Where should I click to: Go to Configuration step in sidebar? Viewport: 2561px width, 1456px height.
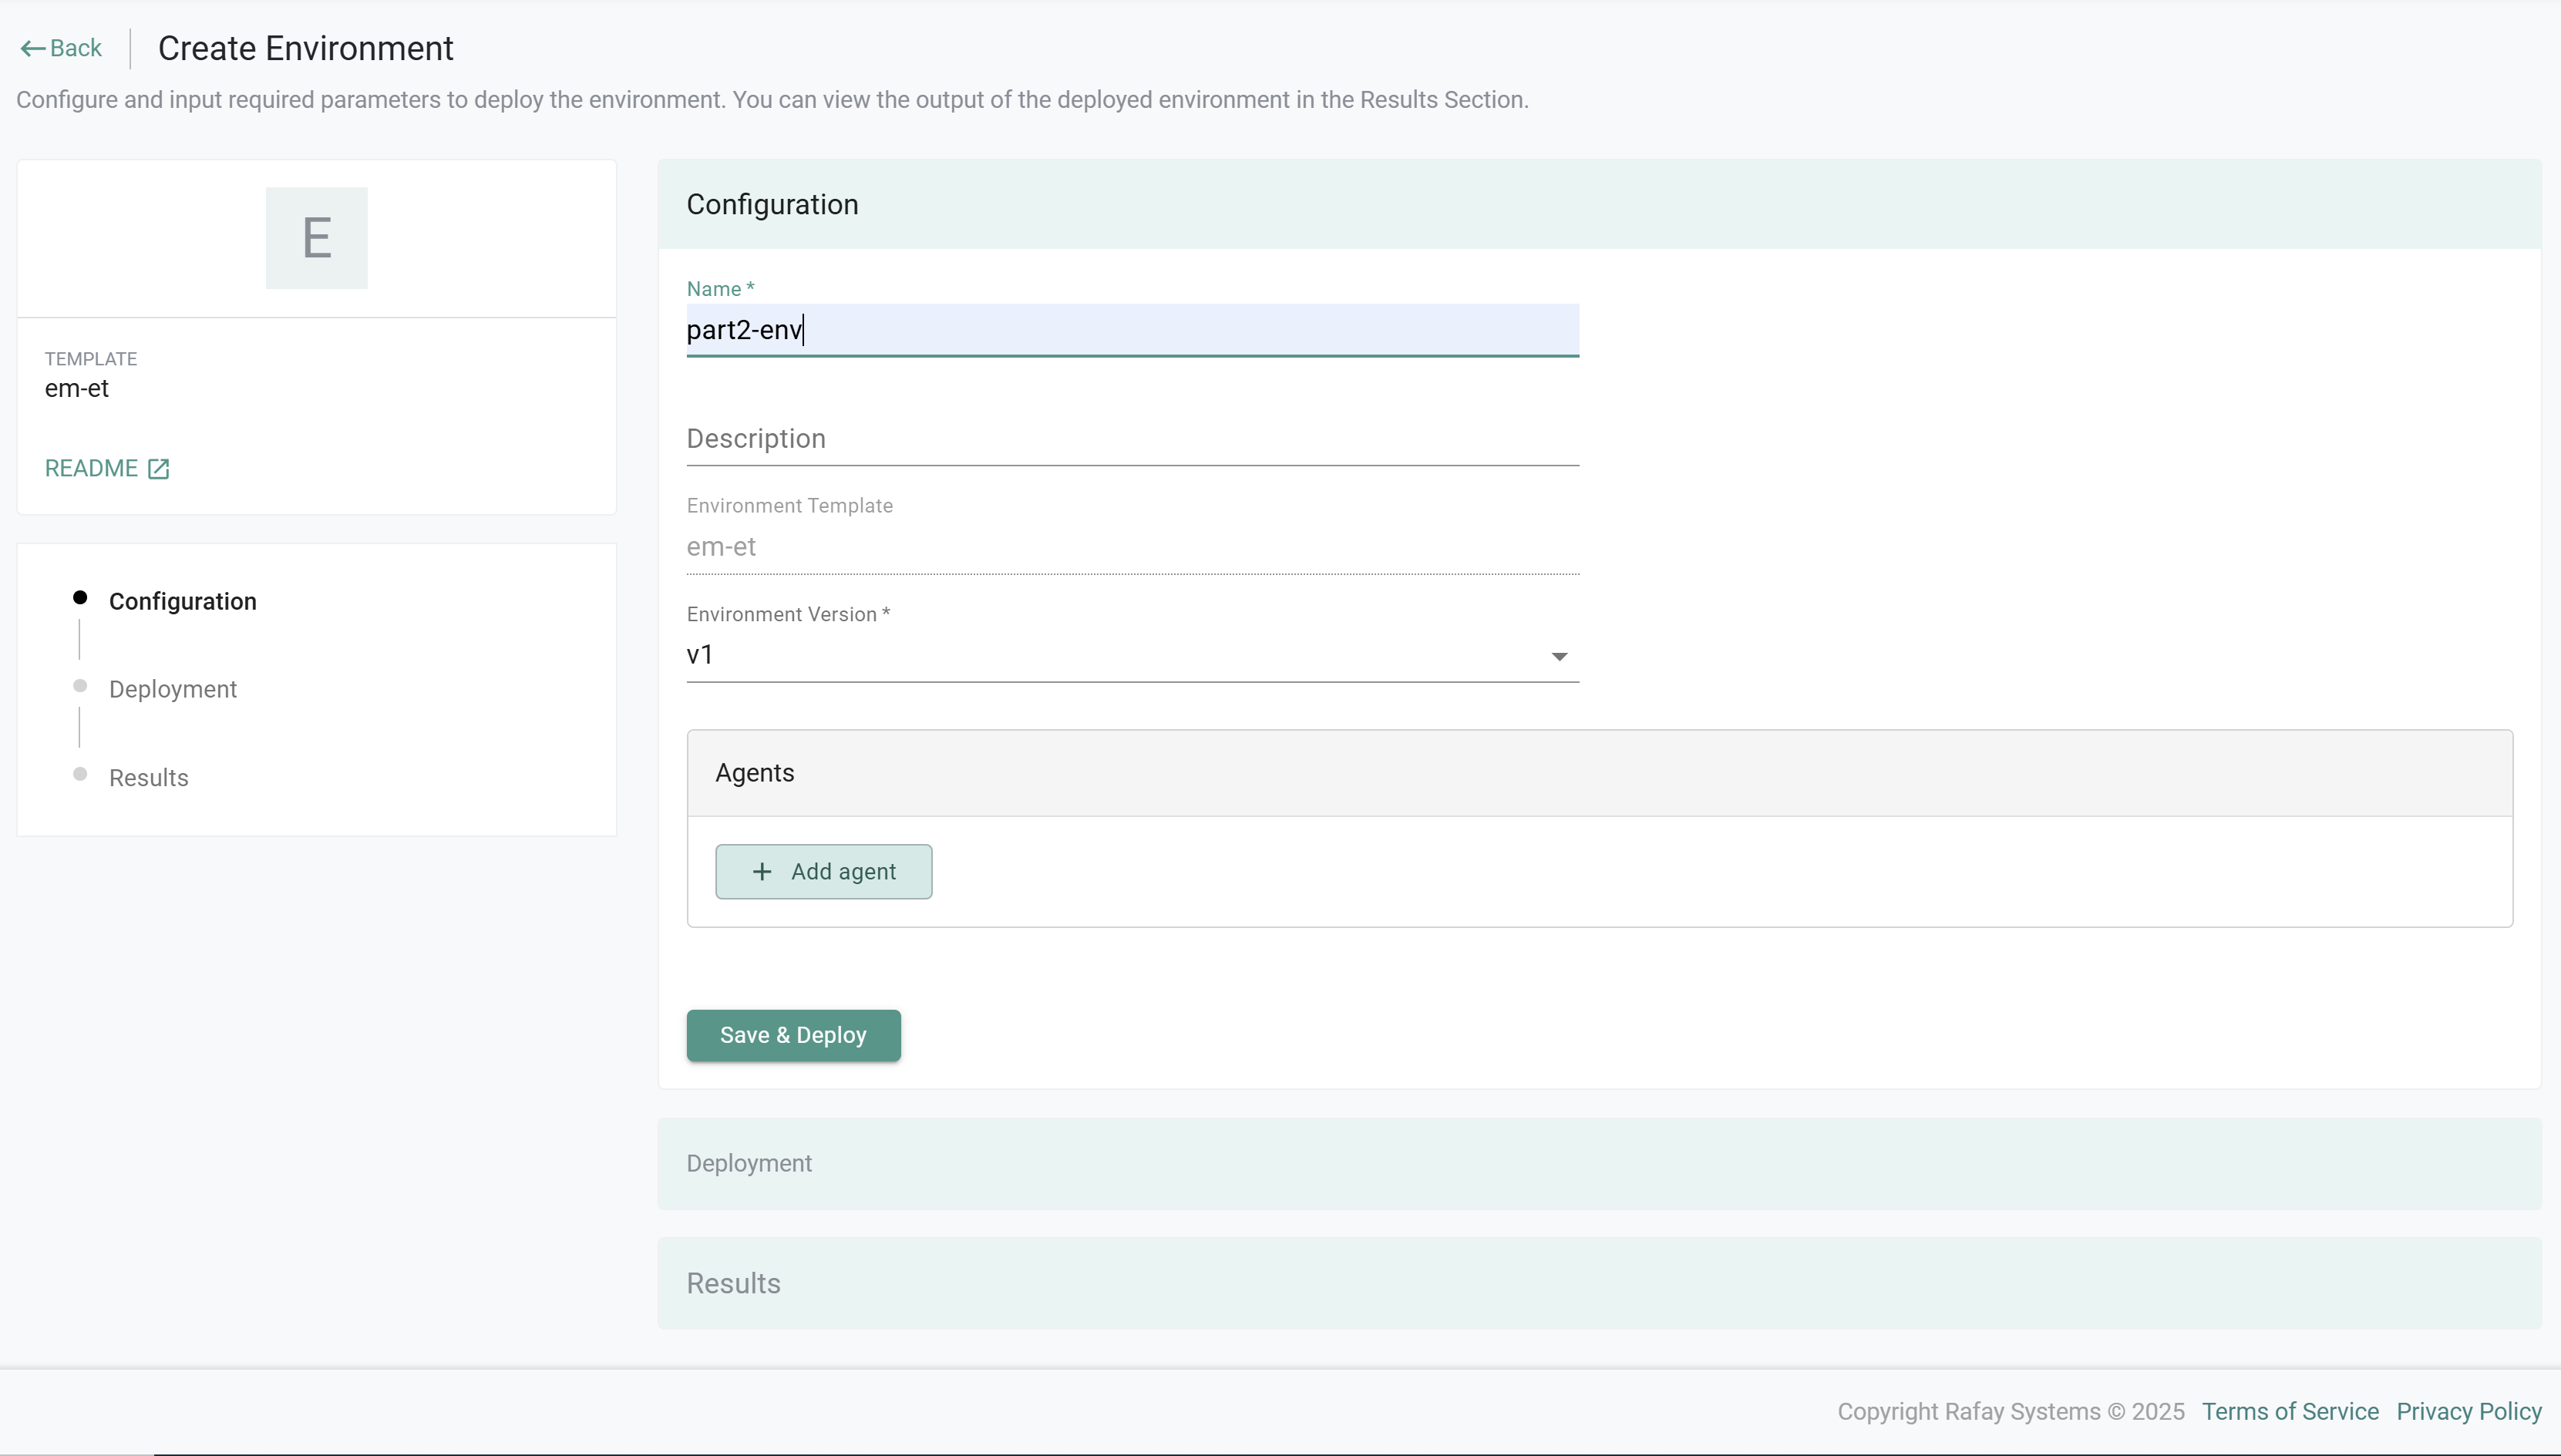tap(182, 601)
